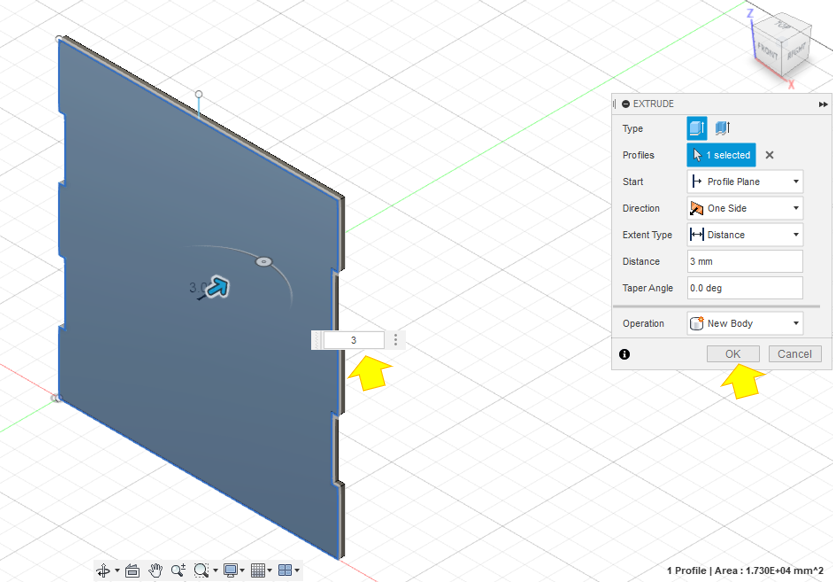Click the floating distance input showing 3
This screenshot has height=583, width=833.
[354, 340]
